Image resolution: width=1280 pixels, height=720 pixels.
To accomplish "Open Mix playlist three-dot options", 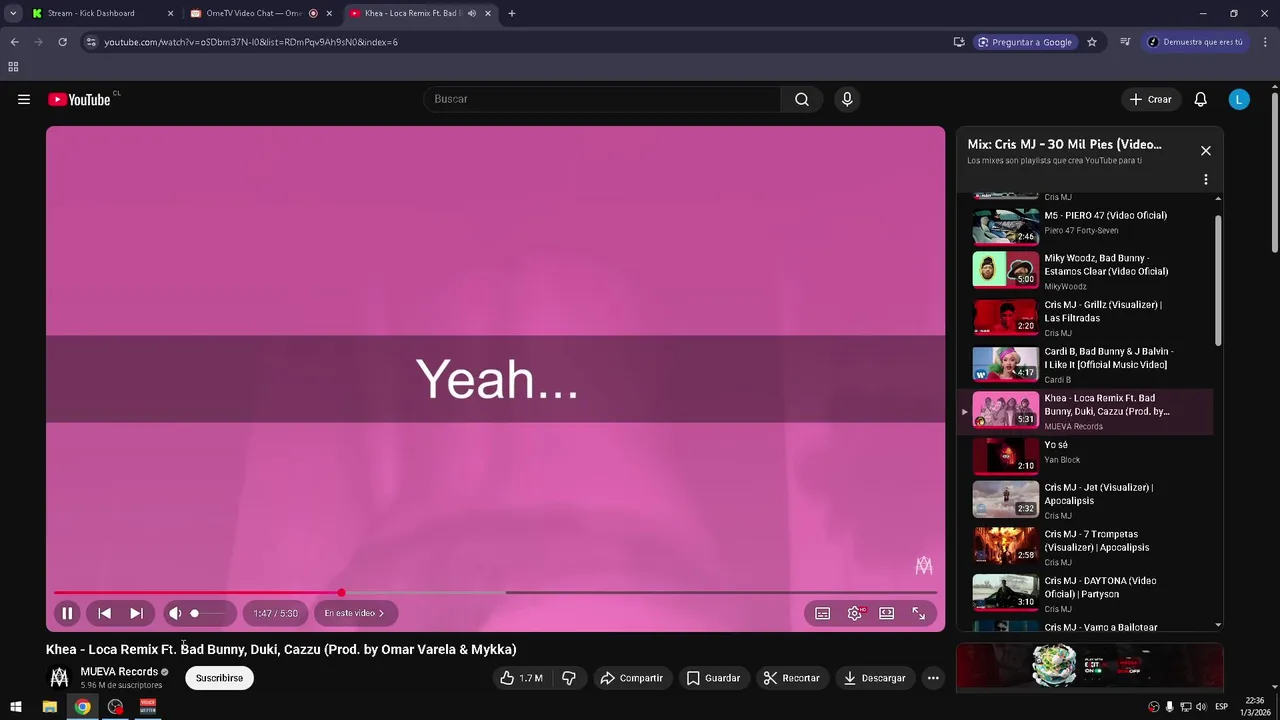I will [x=1206, y=180].
